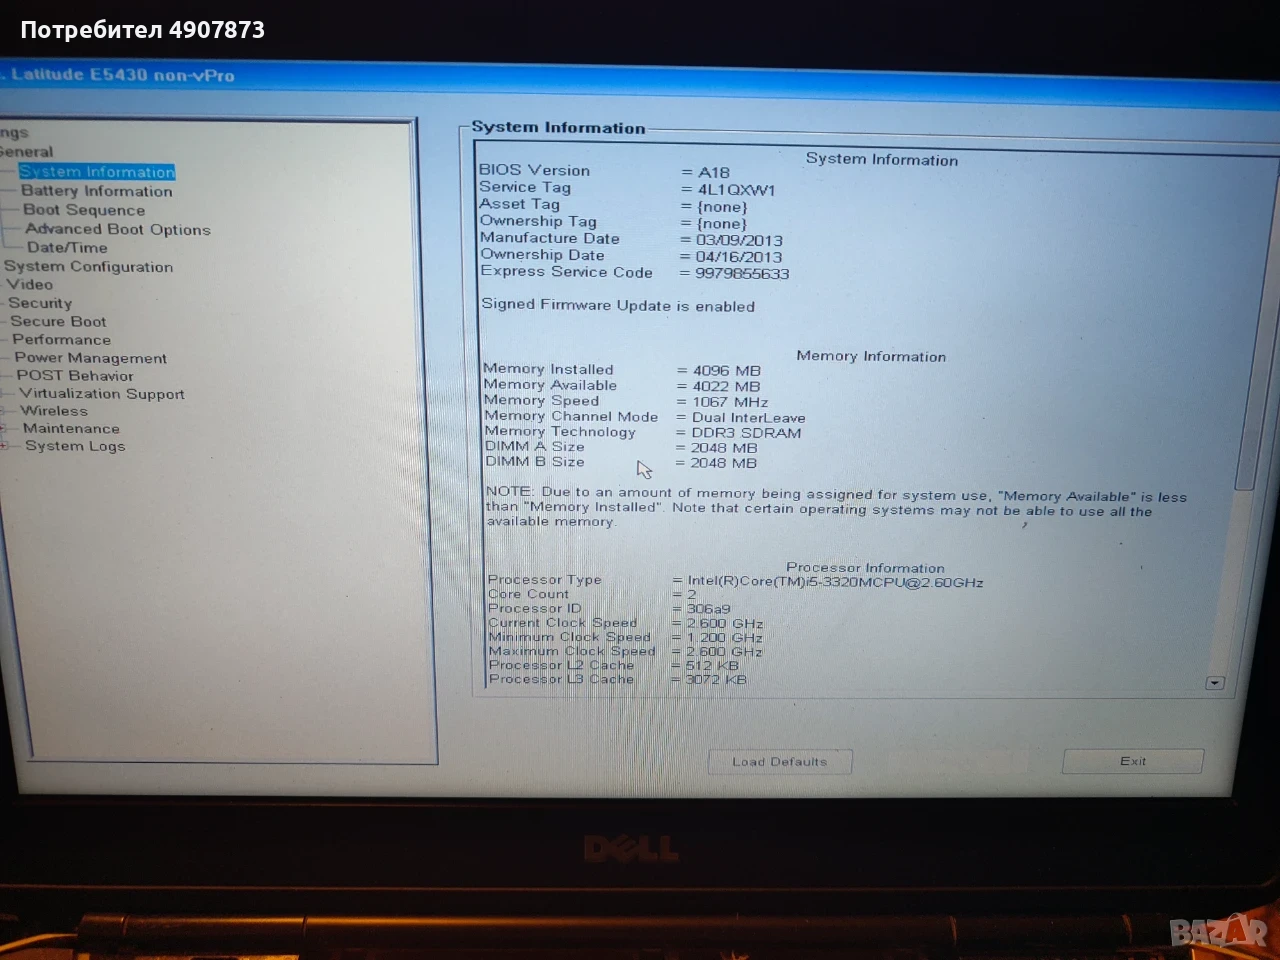Click the scroll-down arrow of the info panel
This screenshot has height=960, width=1280.
(x=1215, y=683)
